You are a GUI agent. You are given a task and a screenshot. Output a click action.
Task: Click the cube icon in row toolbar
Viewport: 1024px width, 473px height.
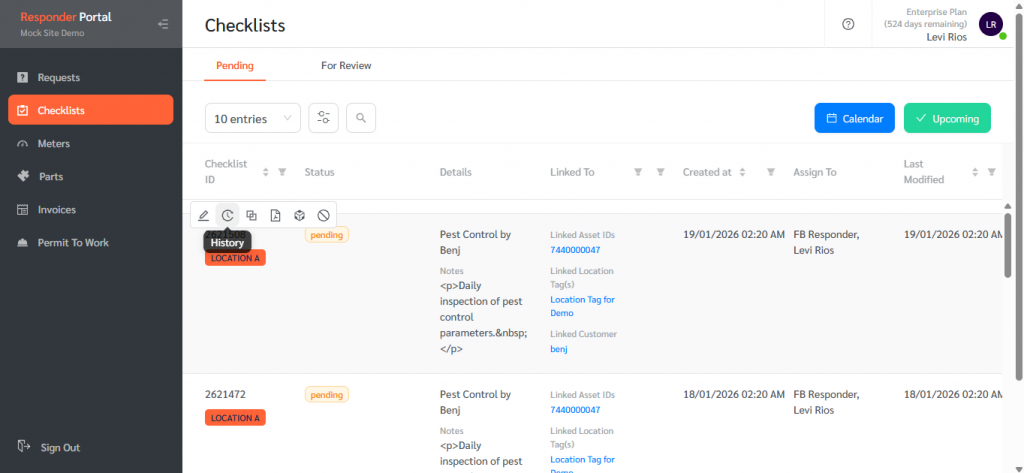pos(300,215)
